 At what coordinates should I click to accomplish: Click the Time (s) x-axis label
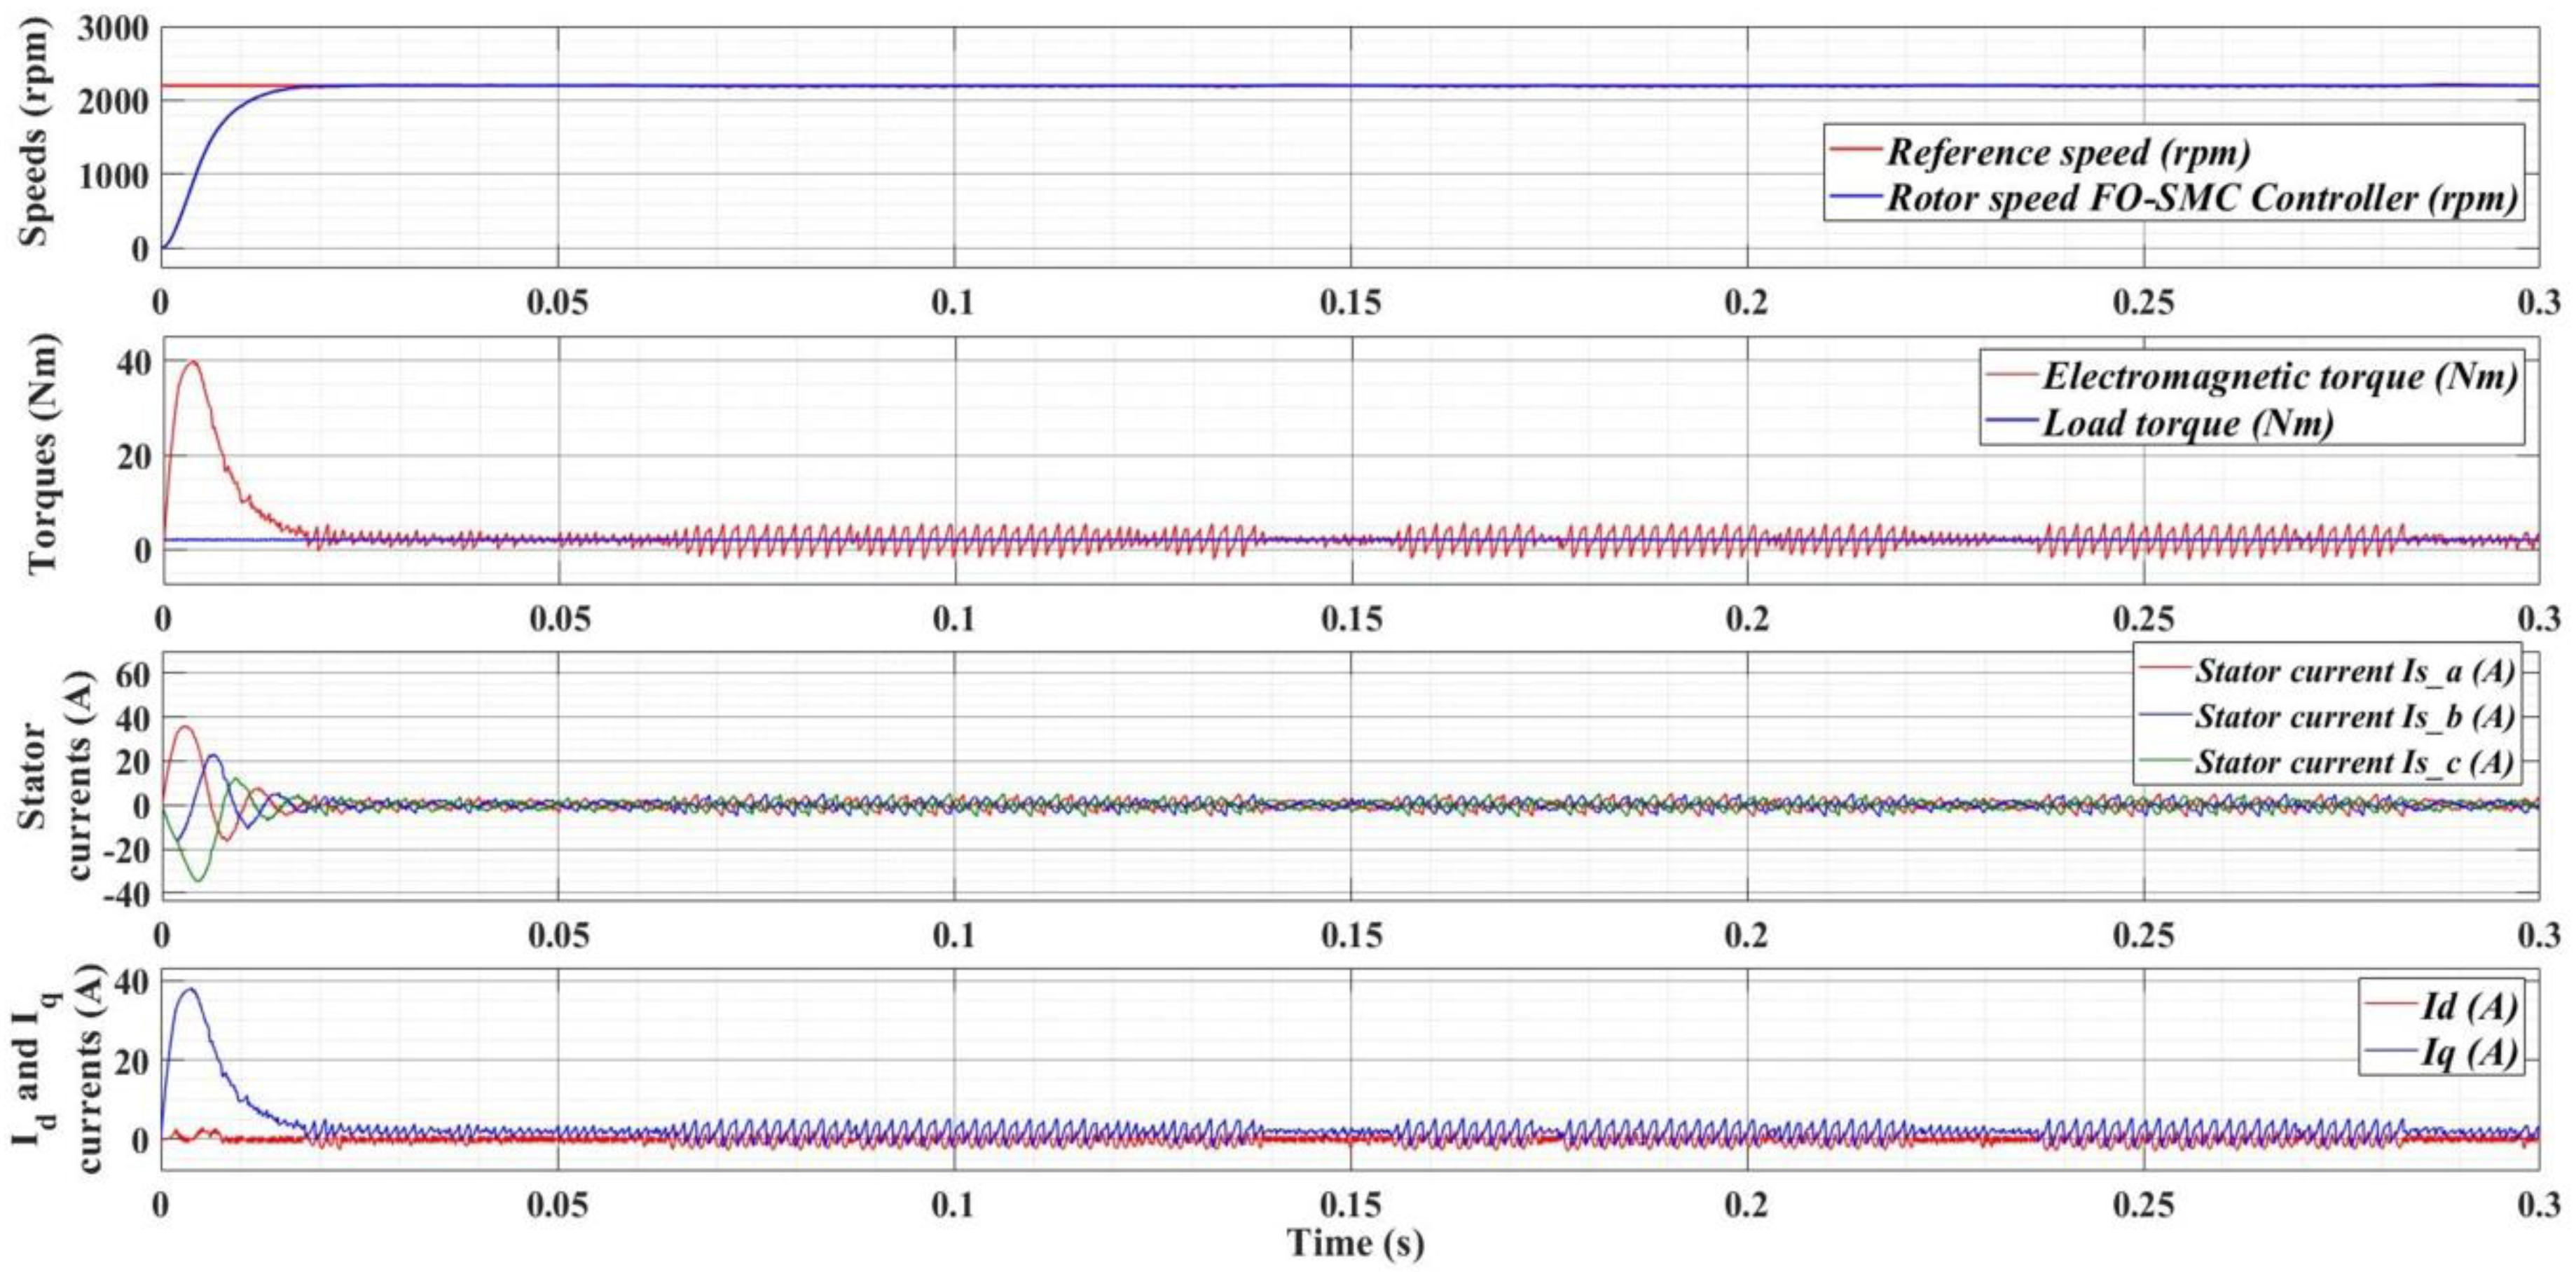point(1355,1243)
